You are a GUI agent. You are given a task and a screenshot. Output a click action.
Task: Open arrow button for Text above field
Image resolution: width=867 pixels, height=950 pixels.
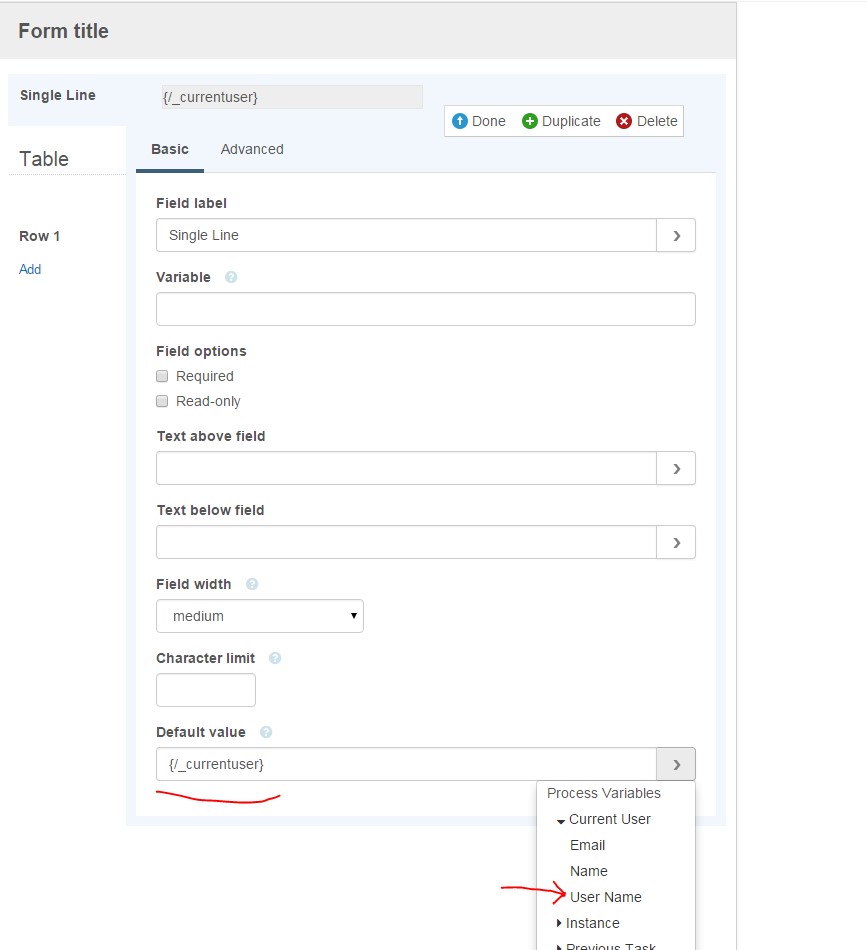pos(676,468)
